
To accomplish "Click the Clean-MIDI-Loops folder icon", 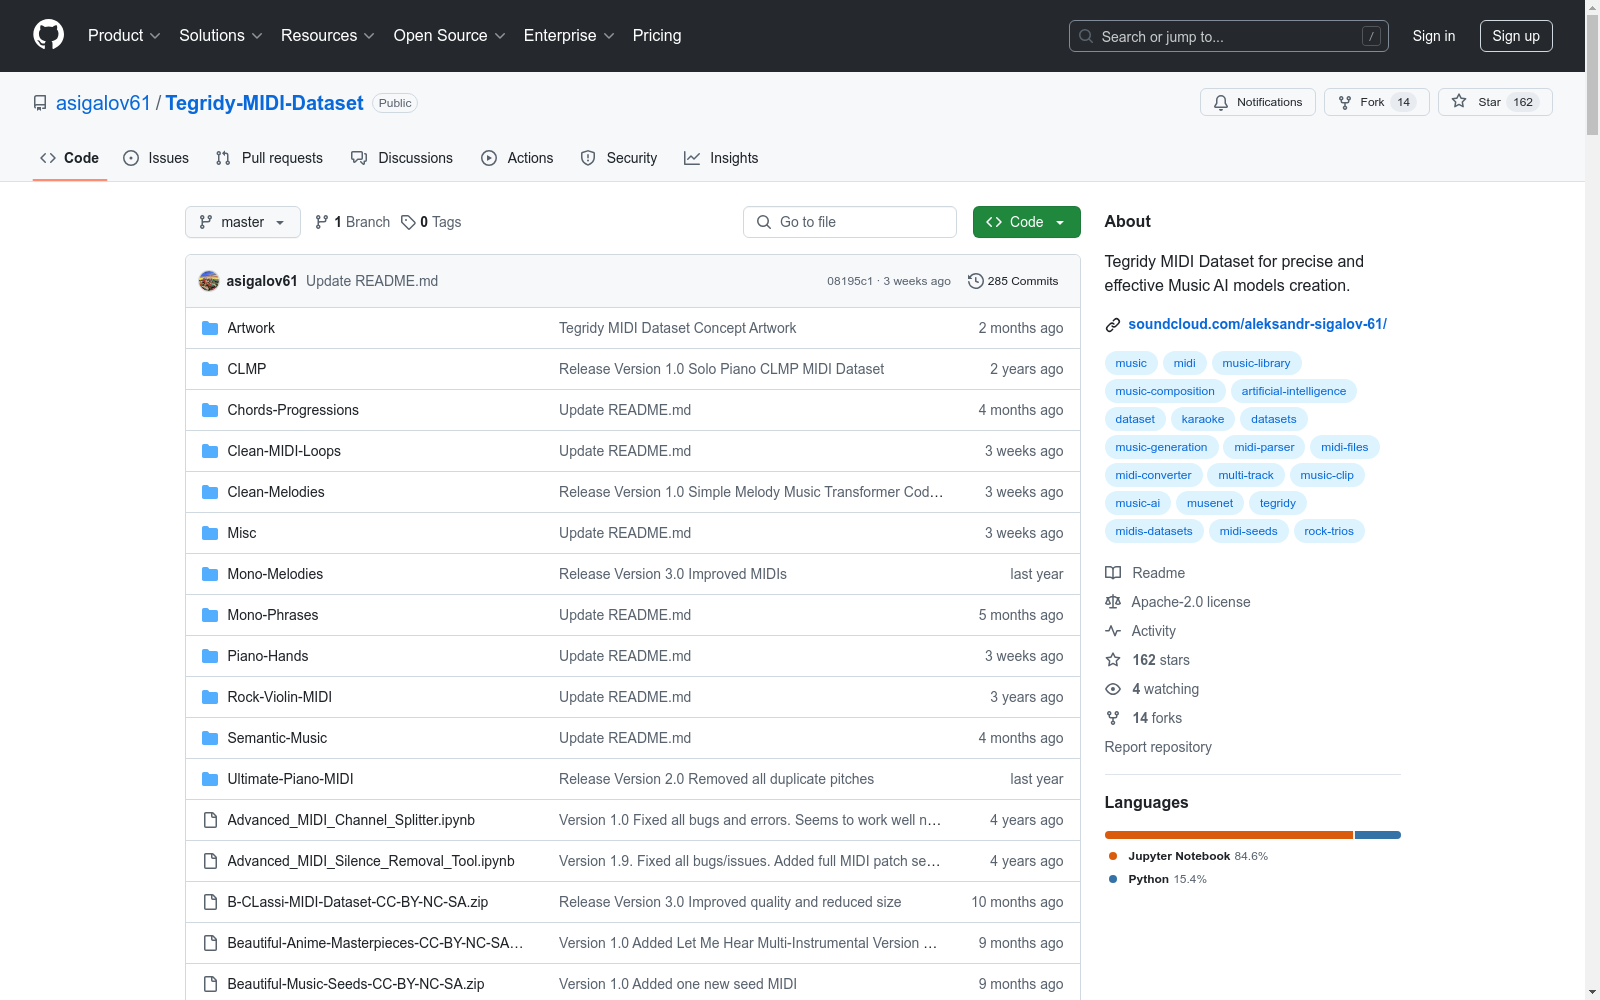I will tap(210, 451).
